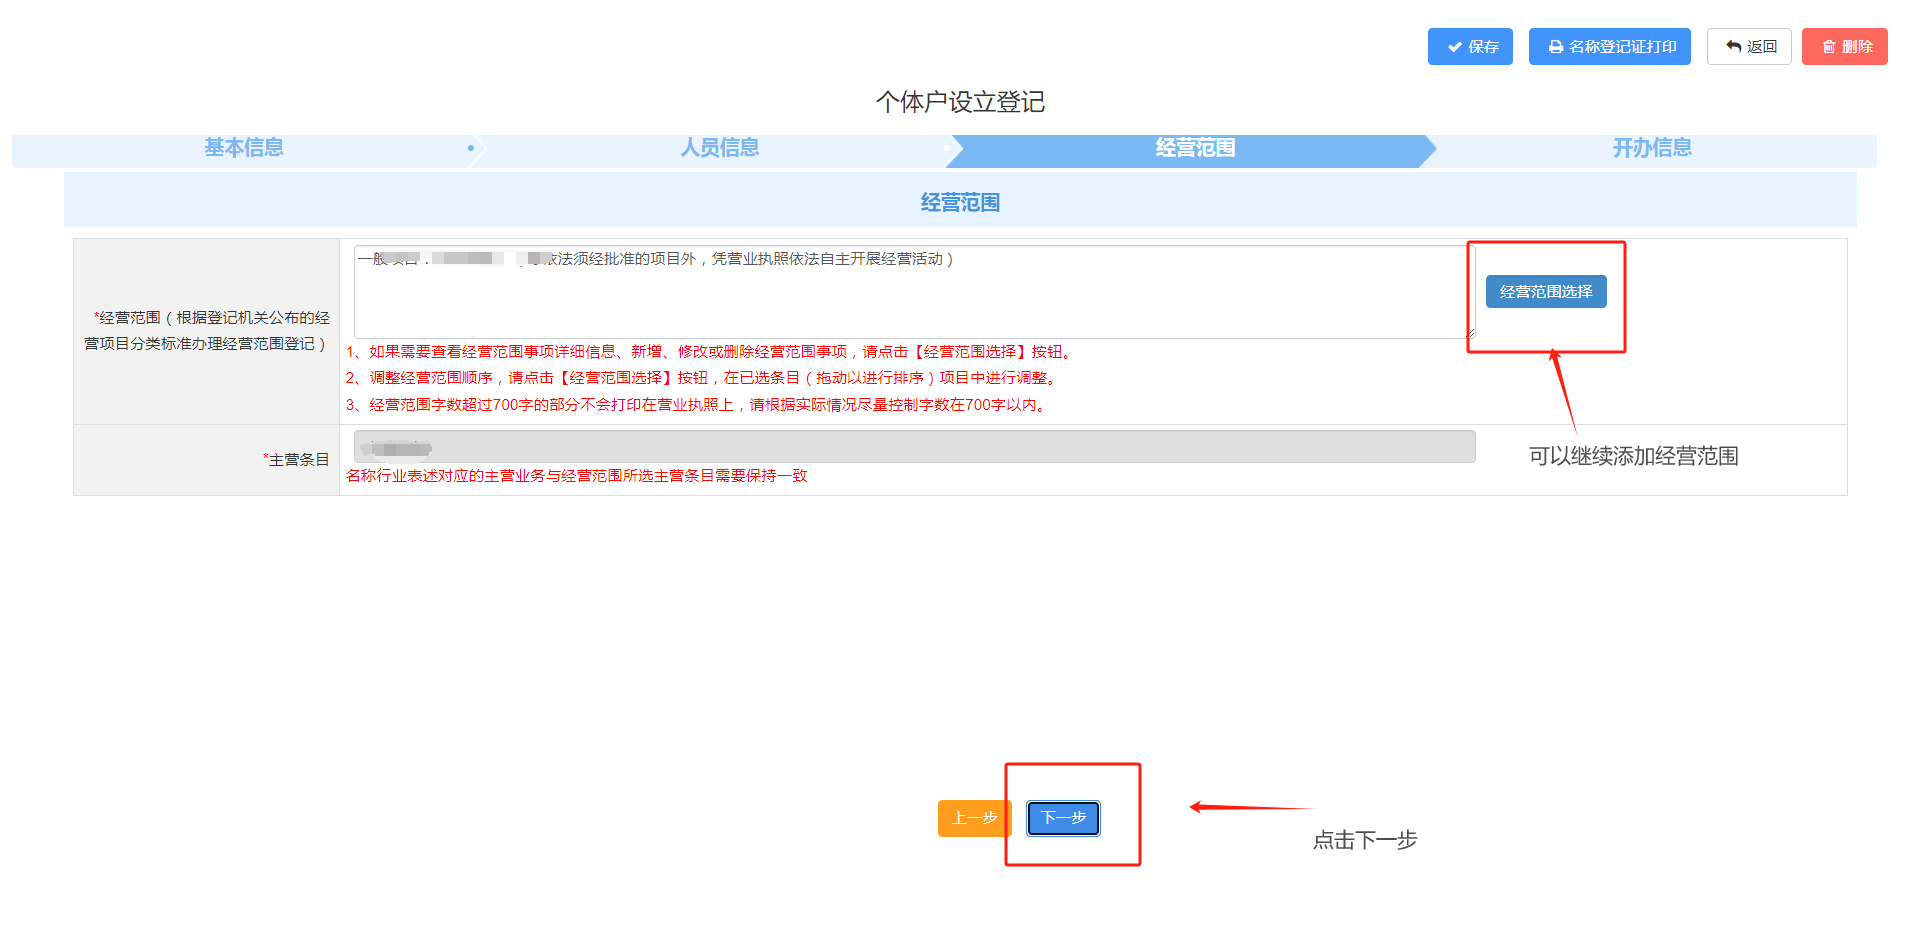Click the step dot after 人员信息

click(x=946, y=148)
